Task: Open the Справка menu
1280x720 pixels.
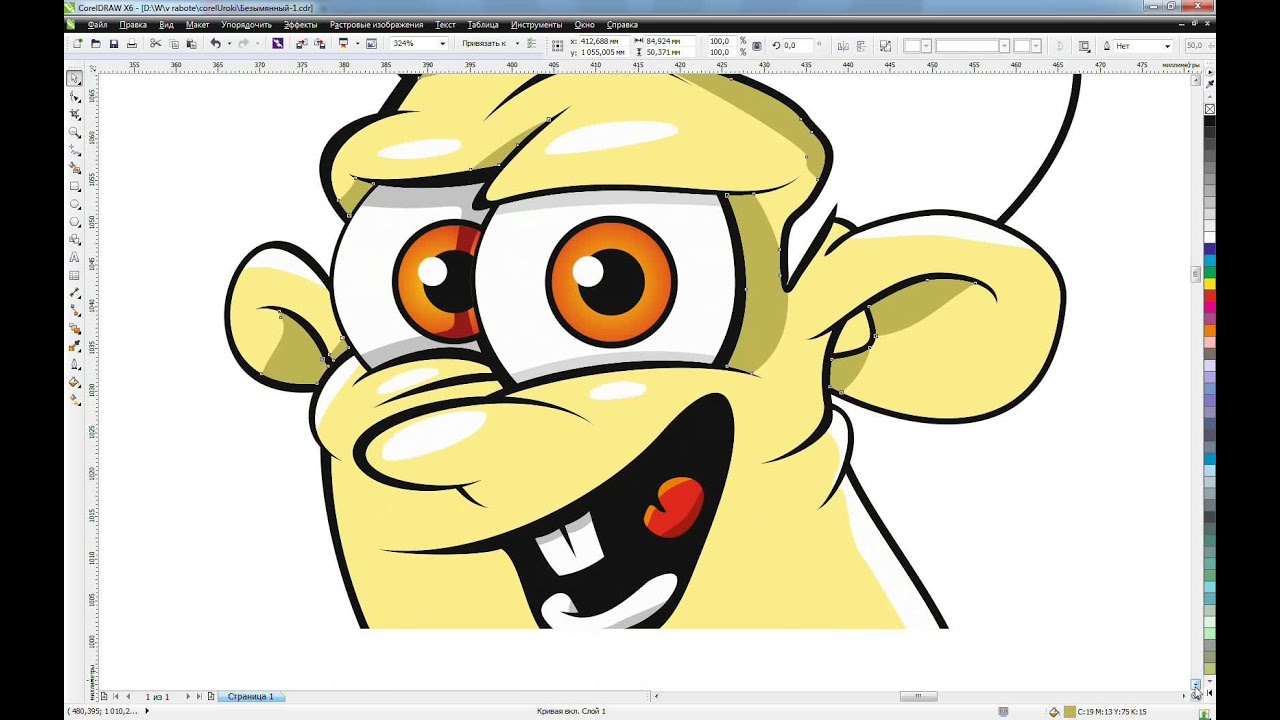Action: coord(622,24)
